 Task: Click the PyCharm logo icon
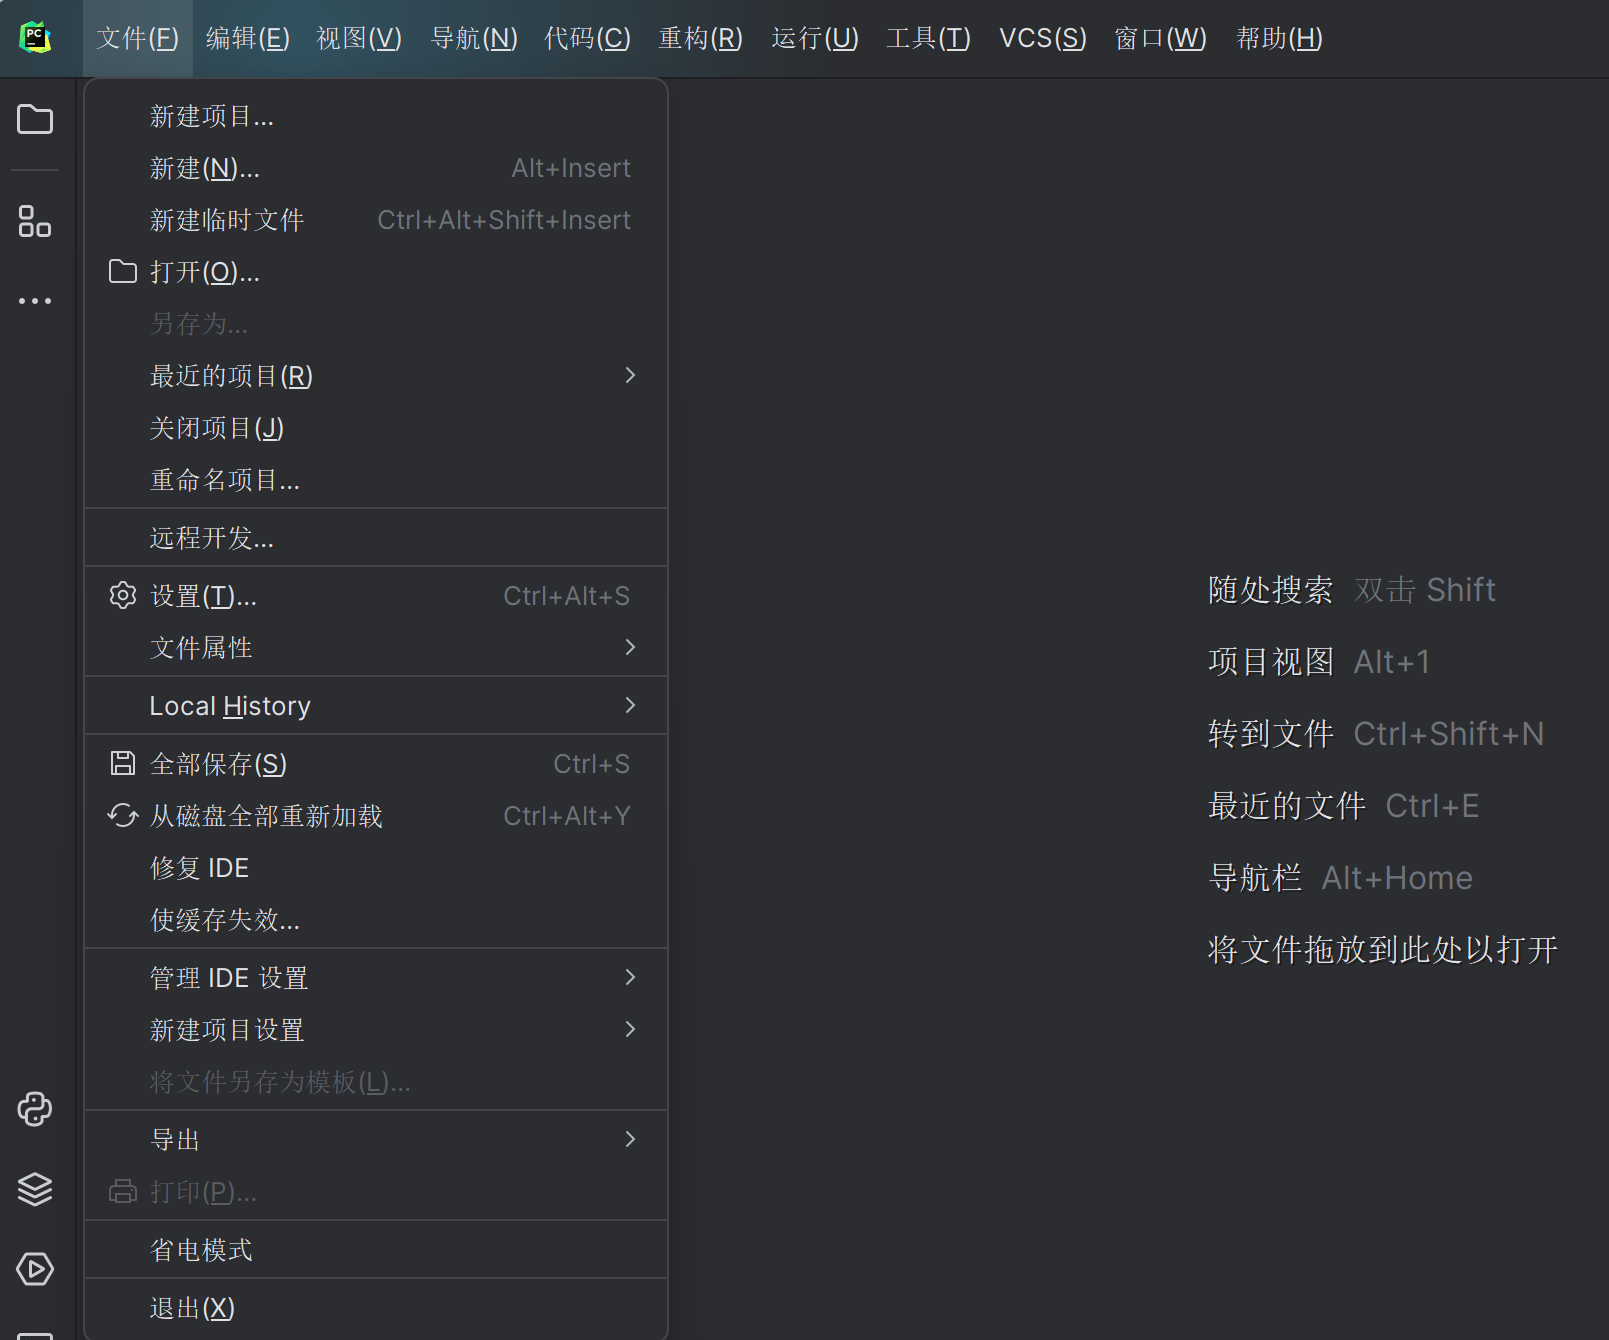[35, 38]
